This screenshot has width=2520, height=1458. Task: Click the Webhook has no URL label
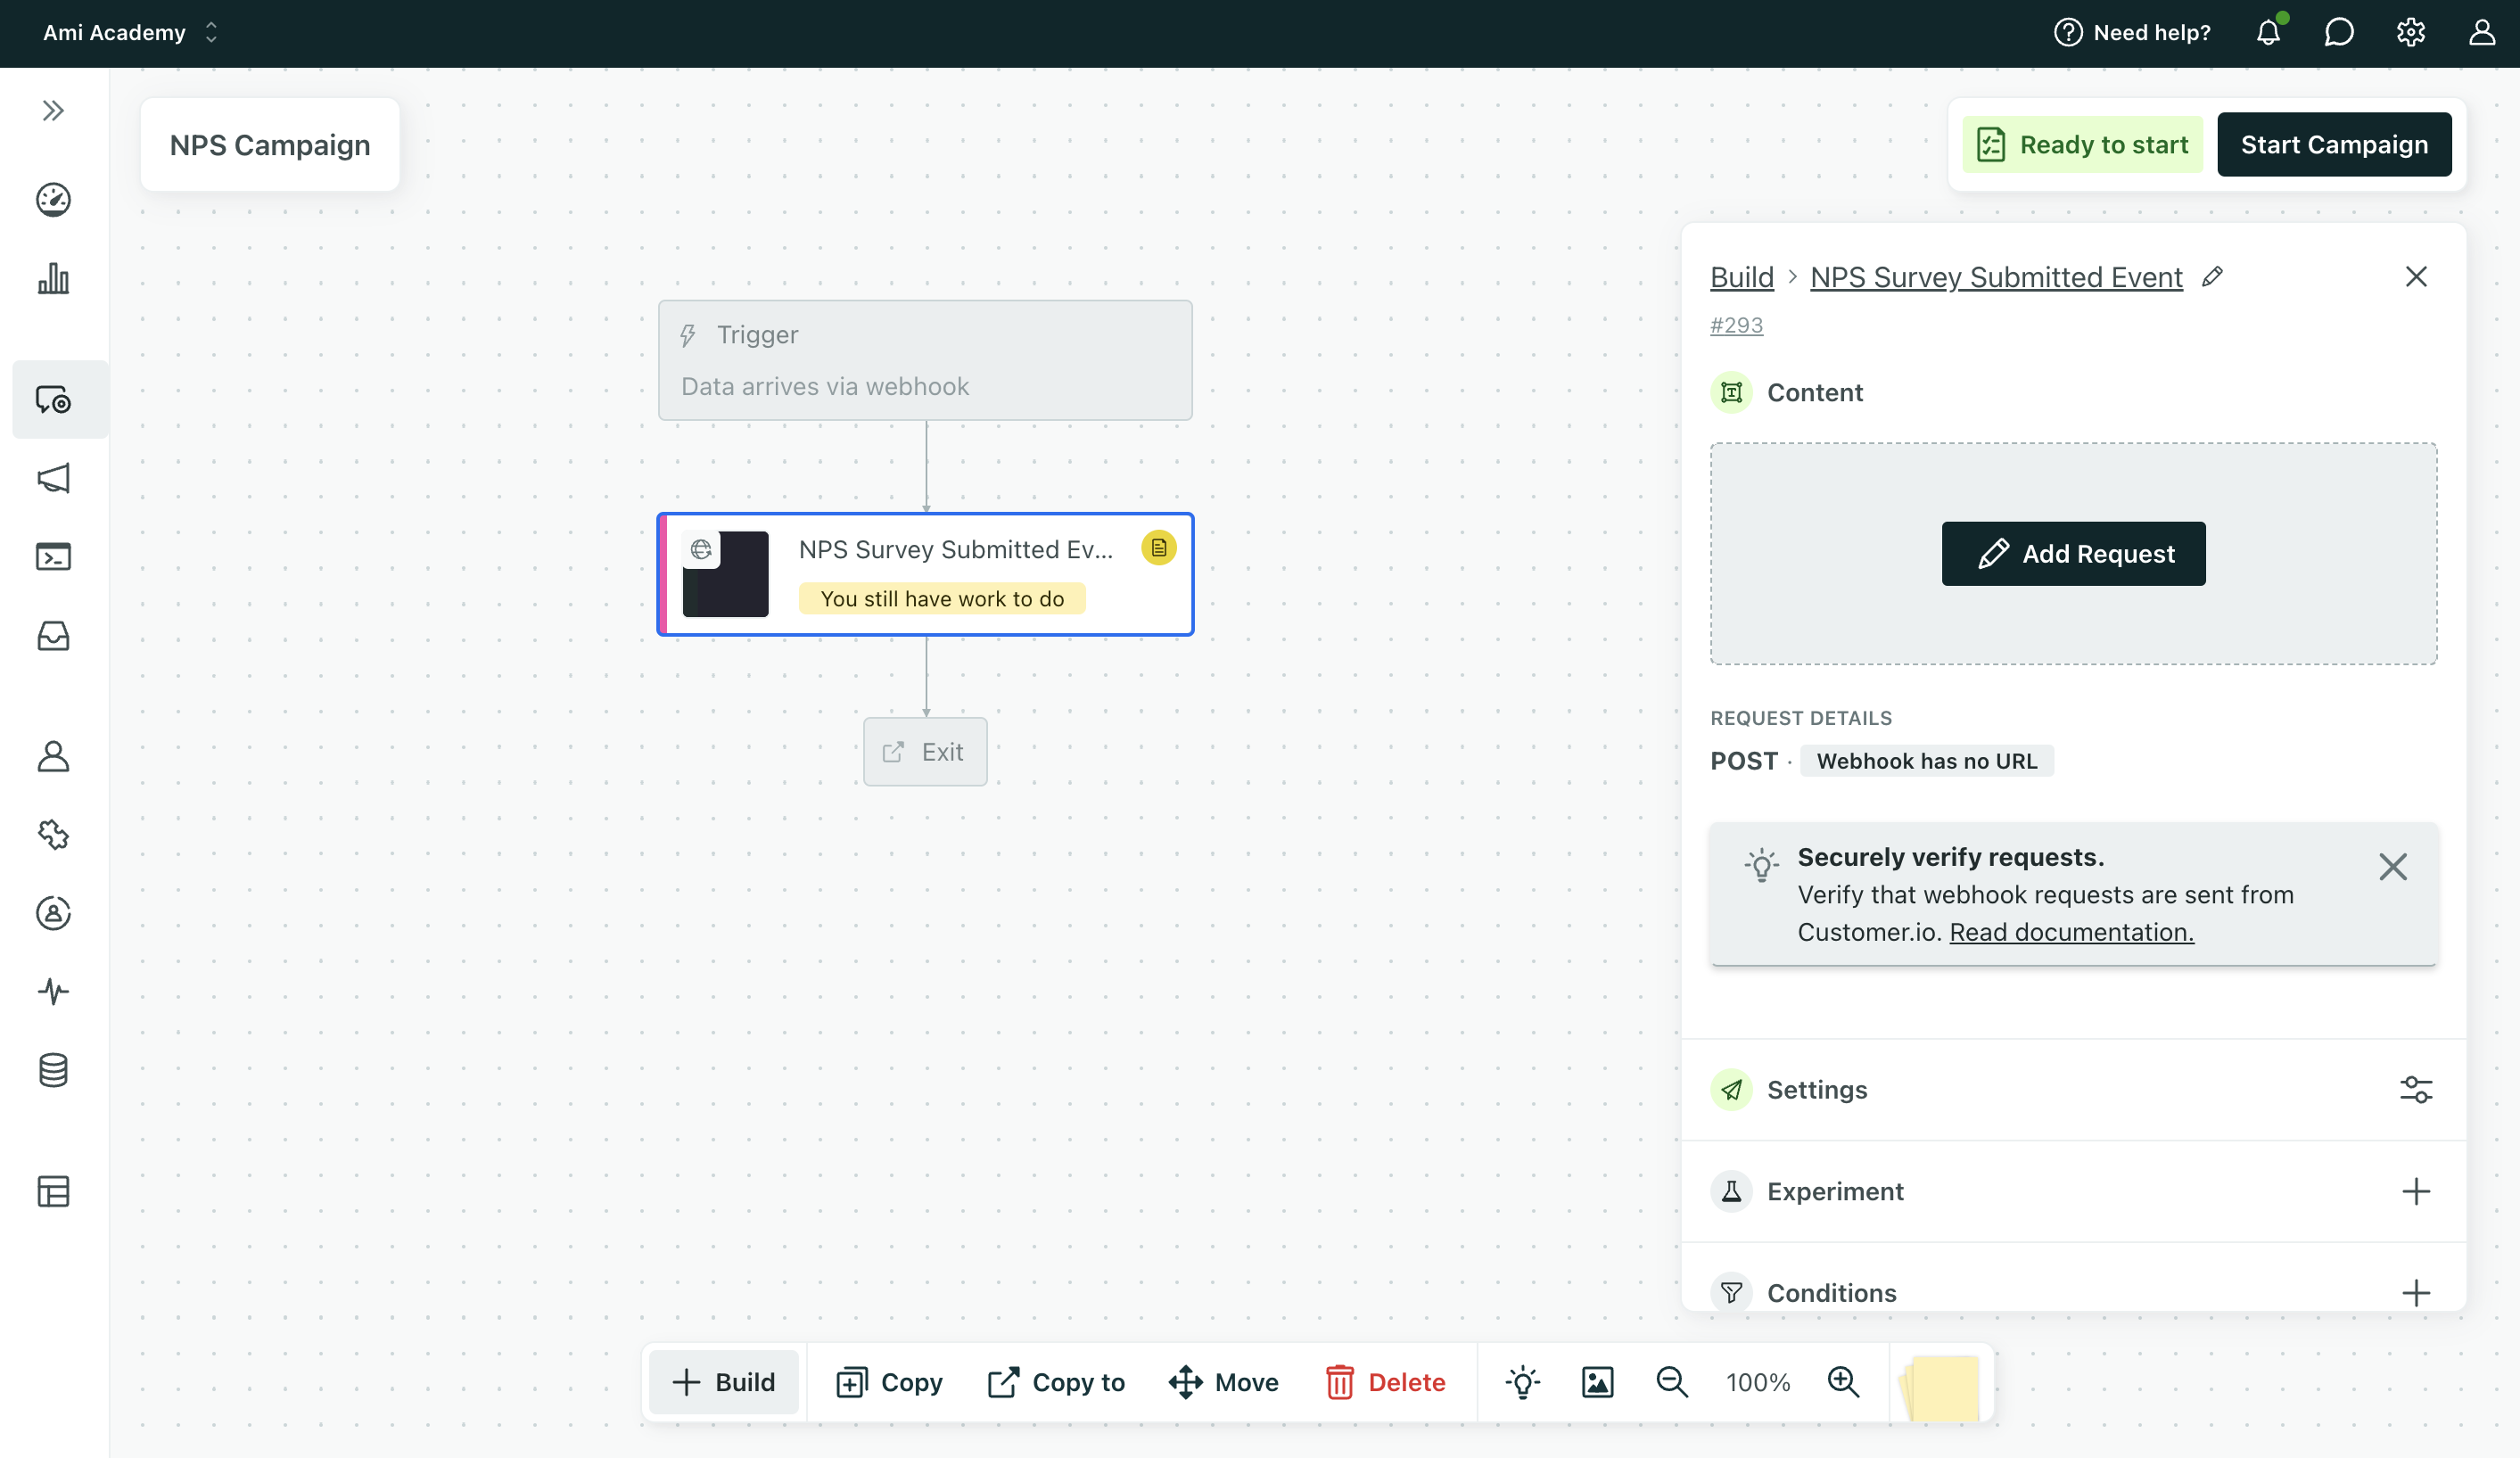(1926, 761)
